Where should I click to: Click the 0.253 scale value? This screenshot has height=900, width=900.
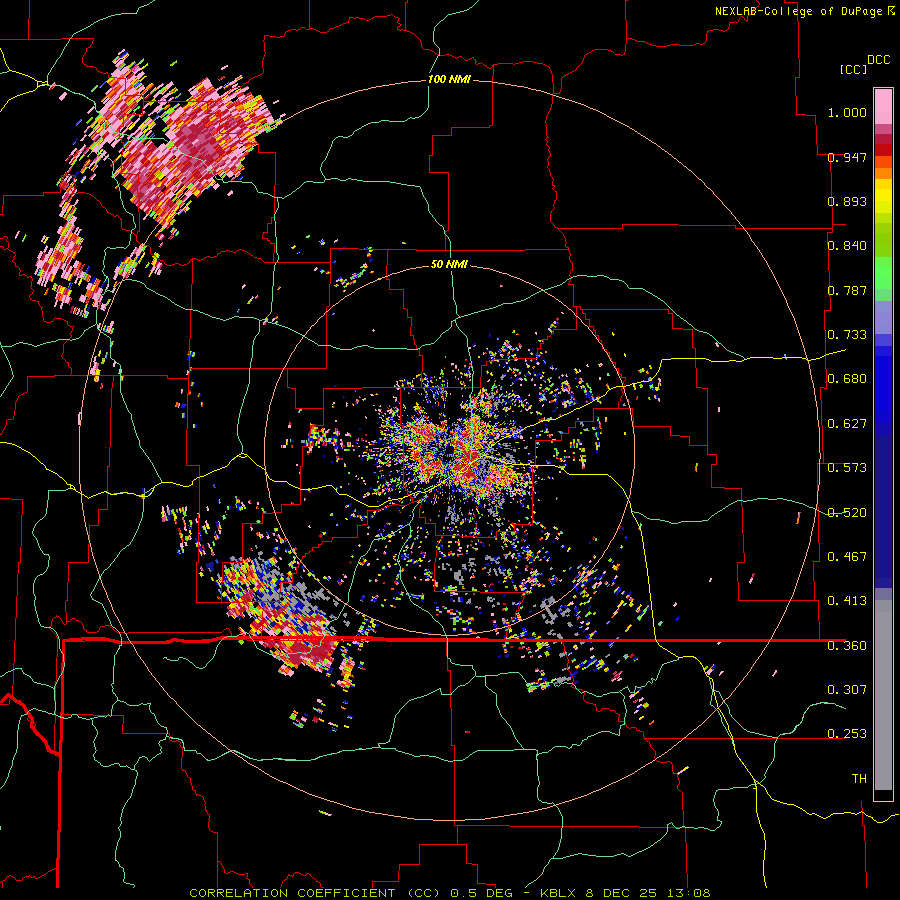(x=847, y=734)
